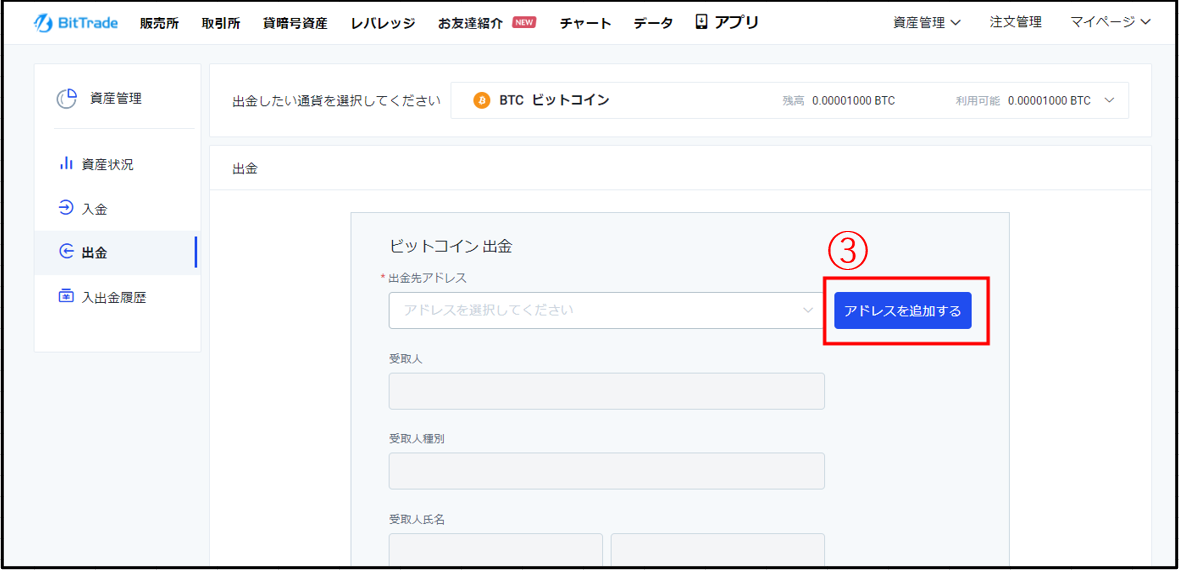Click the 出金 withdrawal arrow icon
Image resolution: width=1179 pixels, height=570 pixels.
65,252
